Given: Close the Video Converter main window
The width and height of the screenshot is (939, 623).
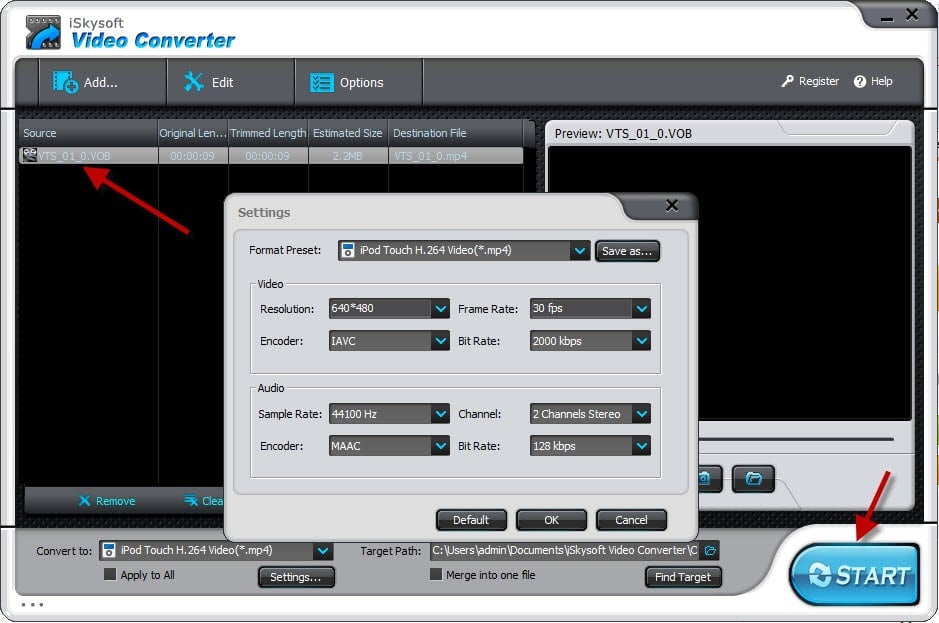Looking at the screenshot, I should tap(912, 14).
